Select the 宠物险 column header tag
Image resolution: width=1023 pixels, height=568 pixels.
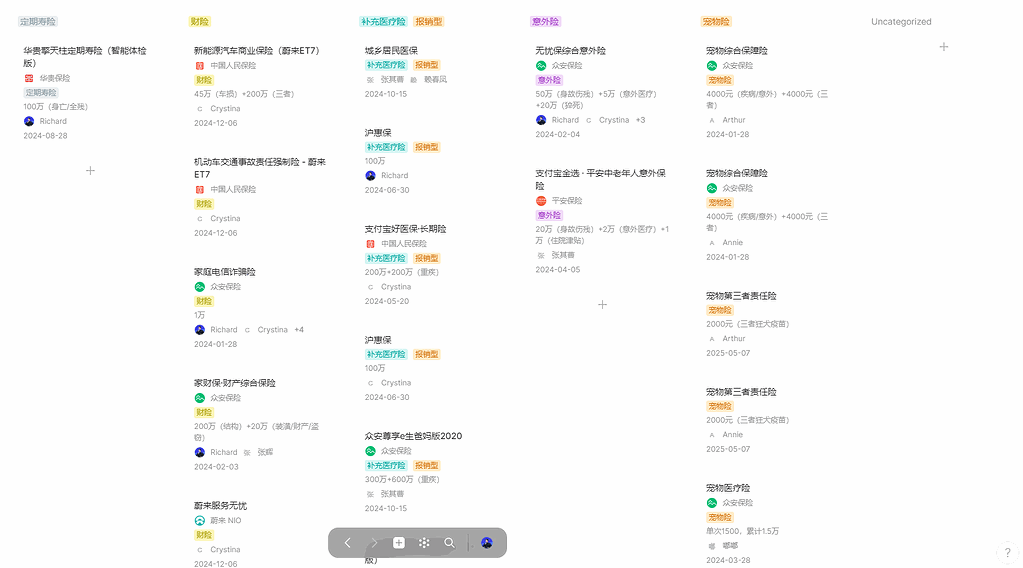coord(716,22)
